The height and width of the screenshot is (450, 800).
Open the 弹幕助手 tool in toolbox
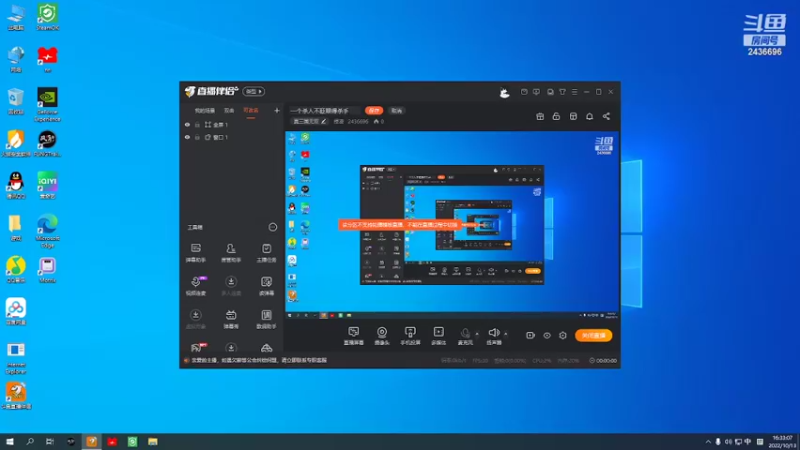pos(195,253)
